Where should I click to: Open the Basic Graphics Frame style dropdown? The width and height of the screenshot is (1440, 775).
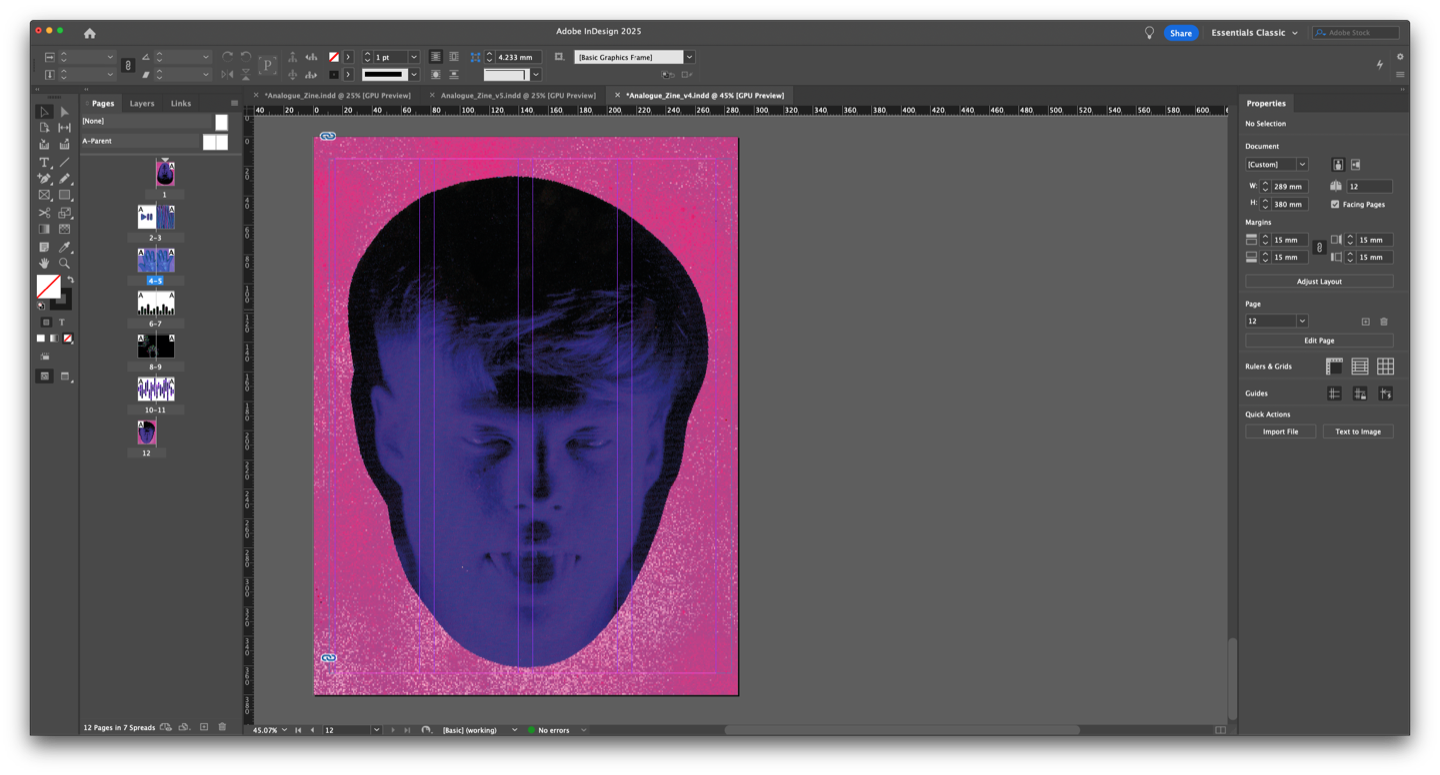[x=689, y=57]
